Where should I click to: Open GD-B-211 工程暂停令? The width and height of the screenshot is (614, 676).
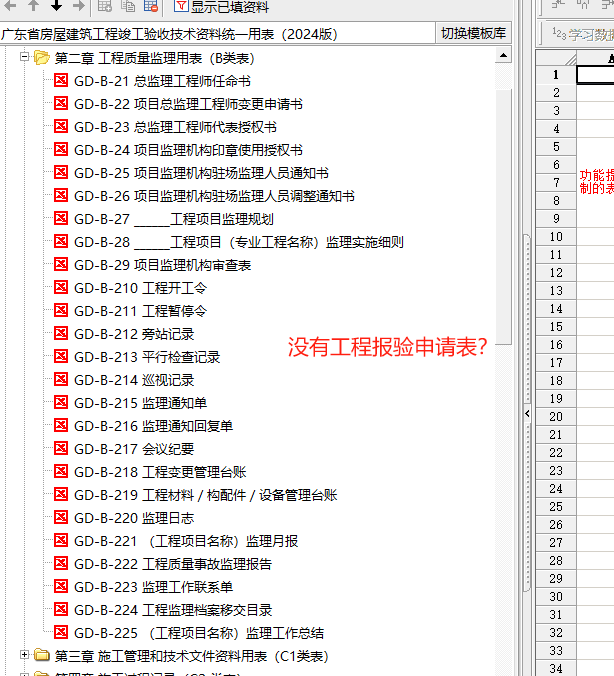tap(140, 311)
